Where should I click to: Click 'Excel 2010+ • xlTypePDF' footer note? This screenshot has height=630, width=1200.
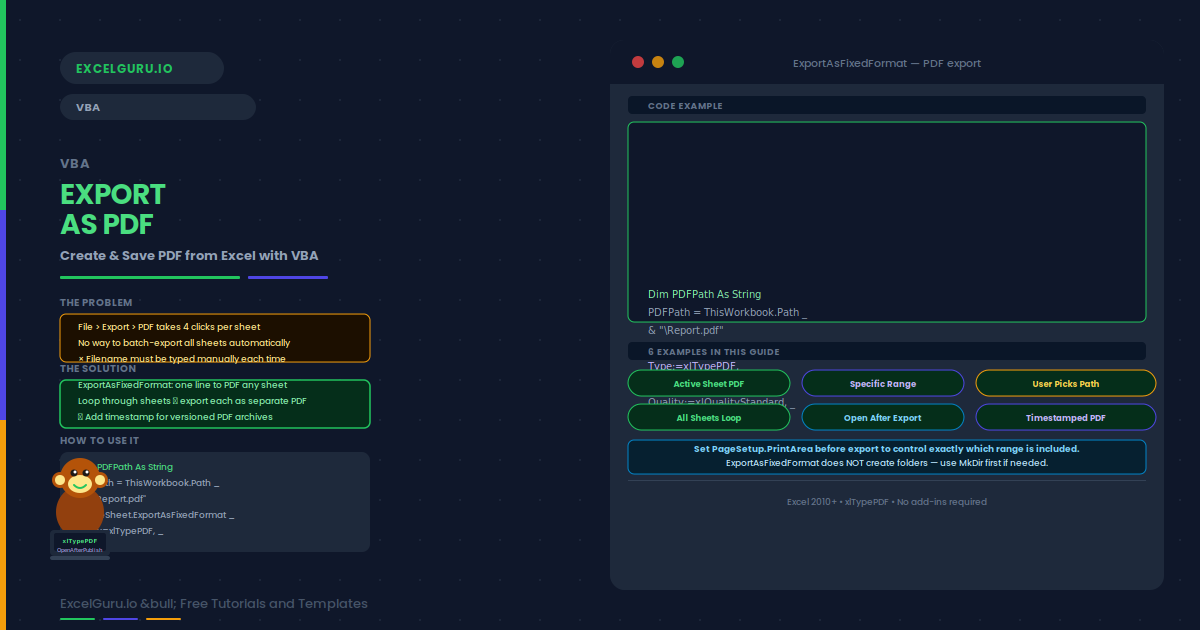click(x=887, y=502)
